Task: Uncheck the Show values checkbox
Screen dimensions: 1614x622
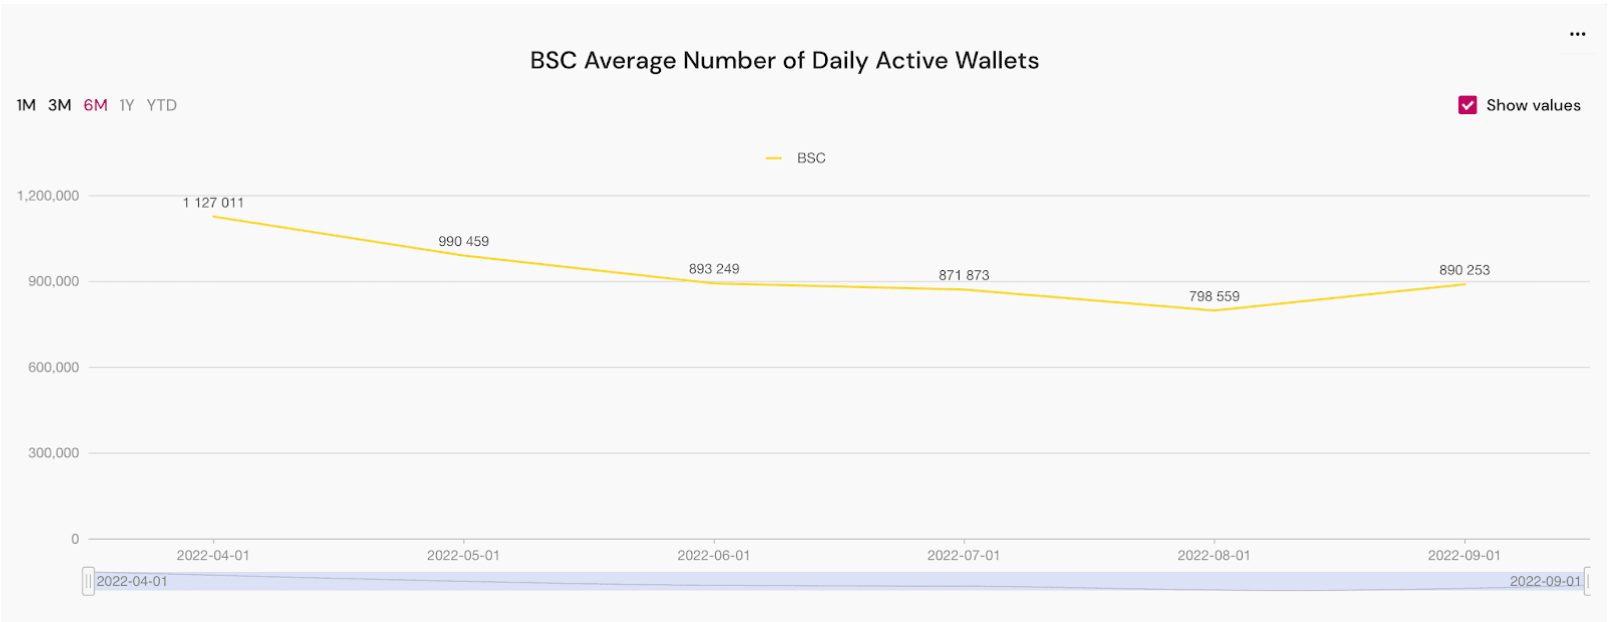Action: (x=1467, y=105)
